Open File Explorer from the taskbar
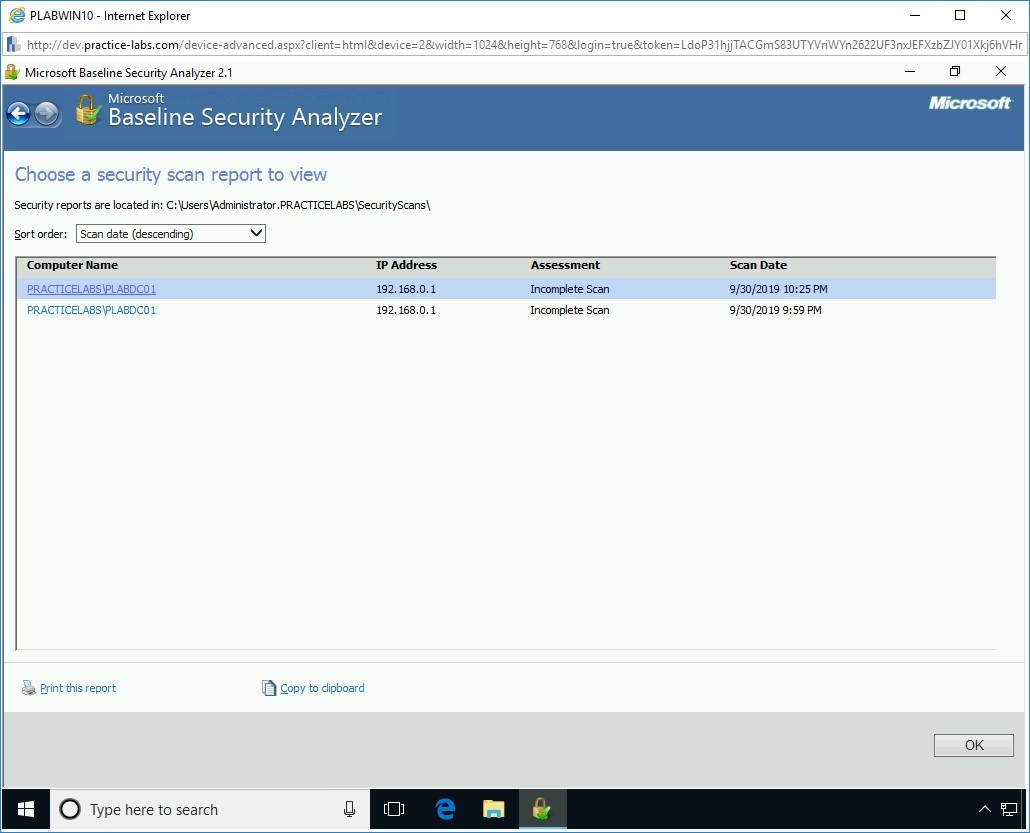The width and height of the screenshot is (1030, 833). click(493, 809)
